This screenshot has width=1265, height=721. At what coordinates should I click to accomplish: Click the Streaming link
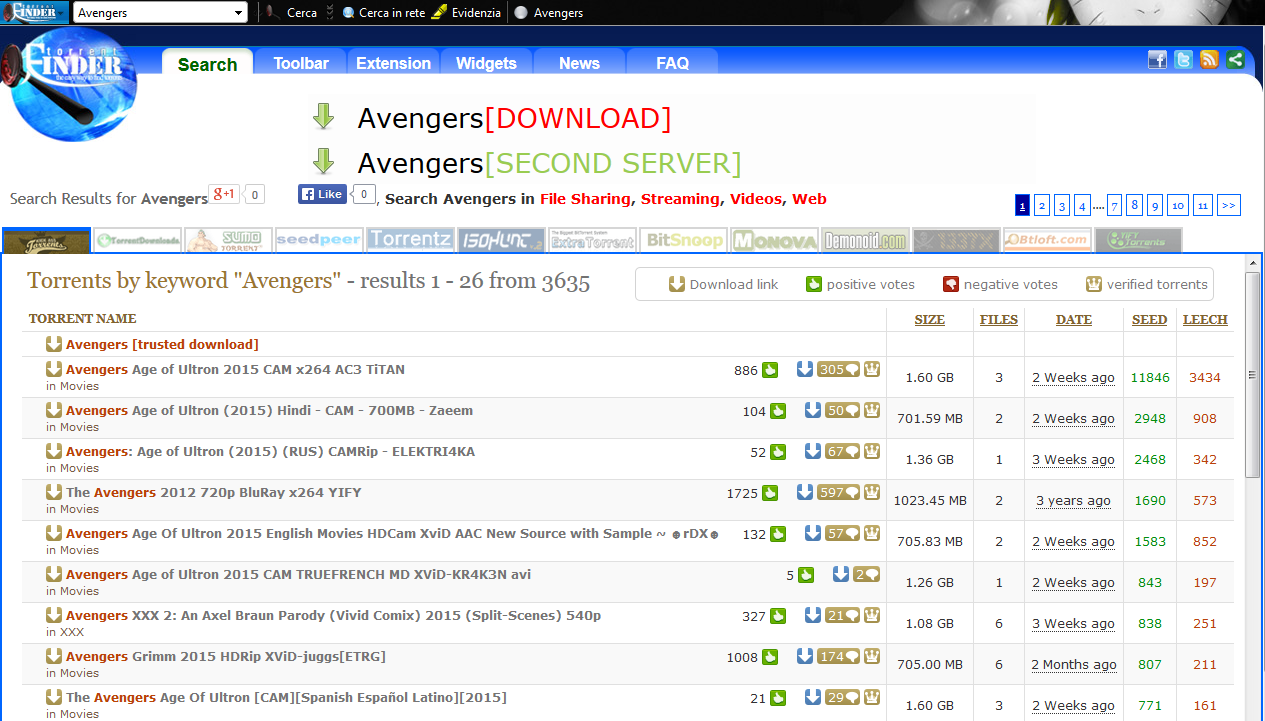pos(680,199)
